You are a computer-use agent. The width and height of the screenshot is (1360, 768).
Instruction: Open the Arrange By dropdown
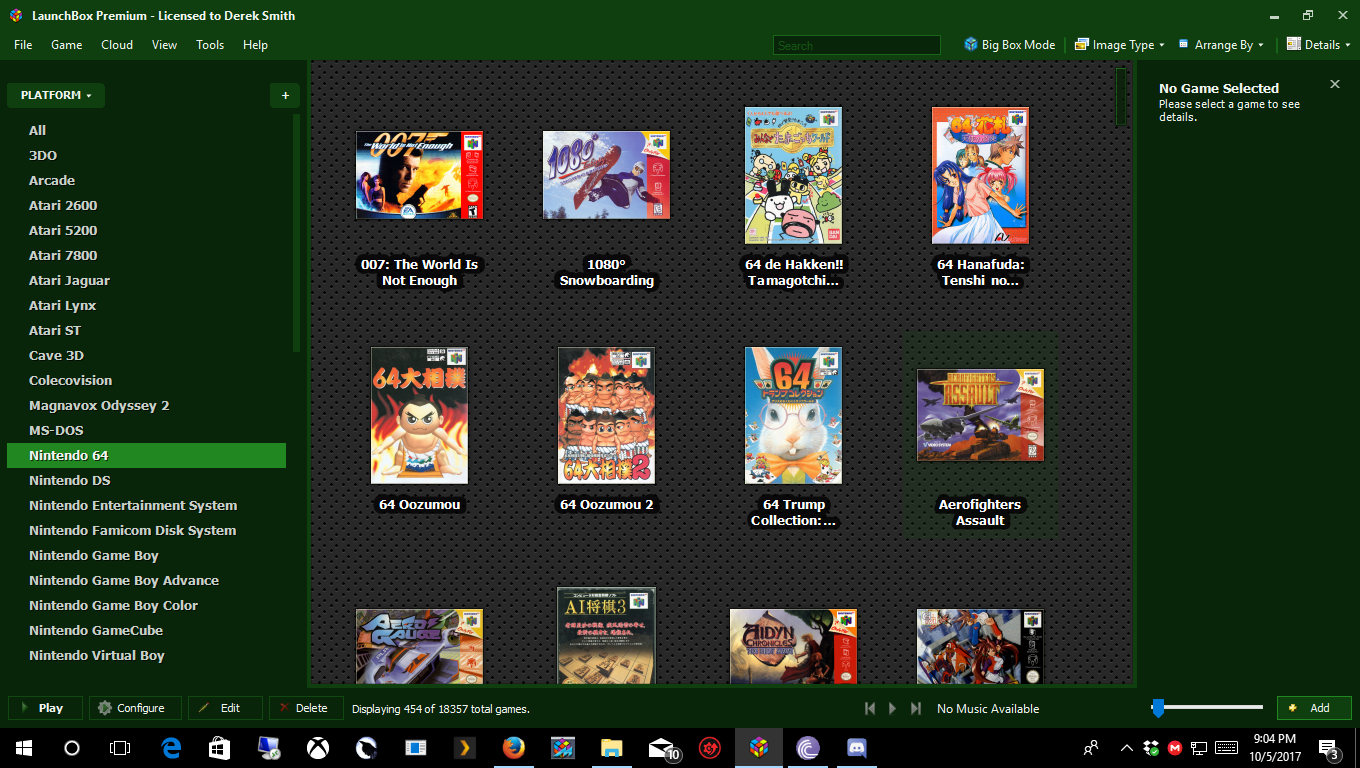pyautogui.click(x=1221, y=45)
